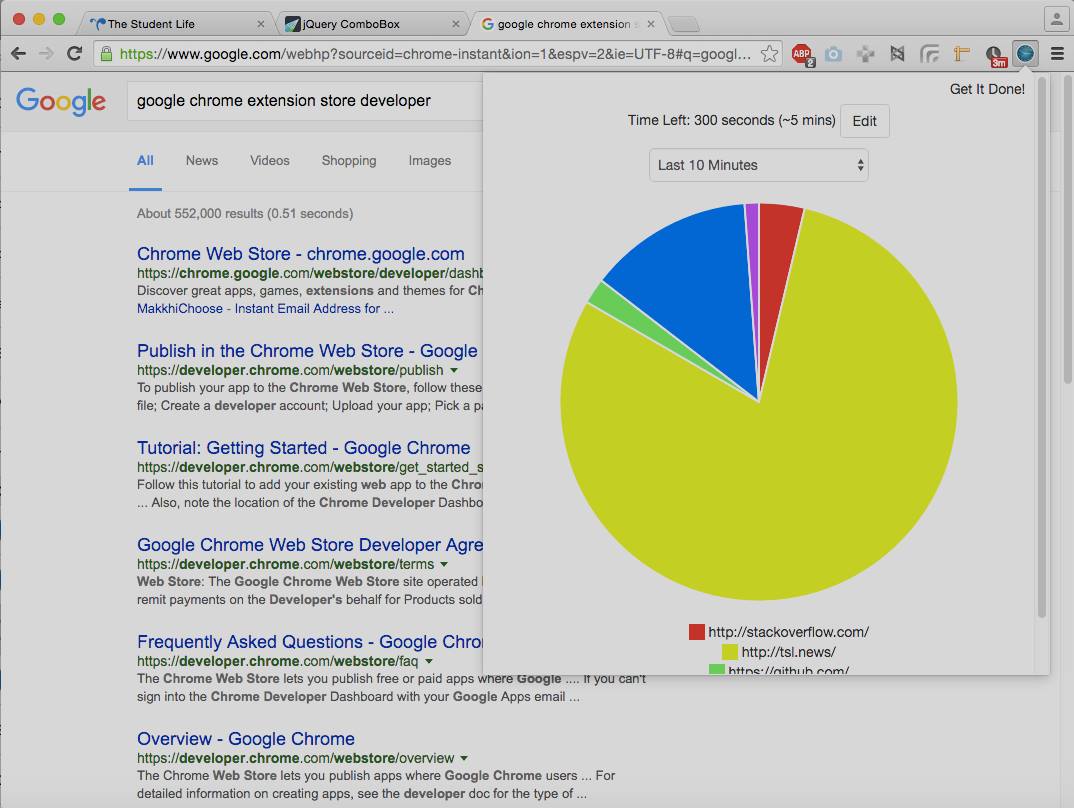Open Publish in the Chrome Web Store result
Screen dimensions: 1074x808
tap(307, 351)
